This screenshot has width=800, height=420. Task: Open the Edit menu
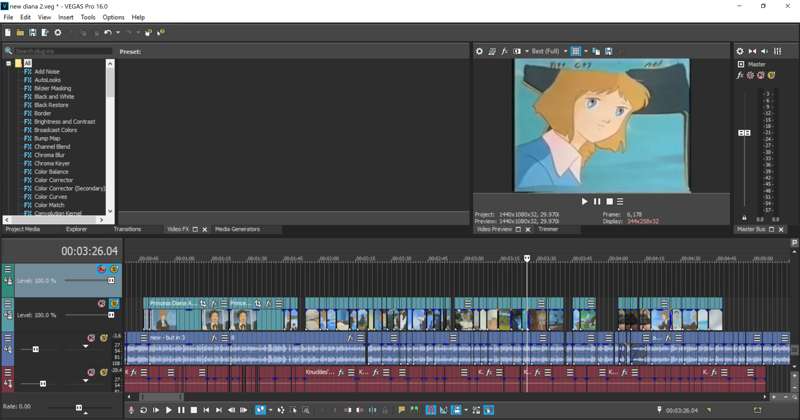tap(26, 17)
